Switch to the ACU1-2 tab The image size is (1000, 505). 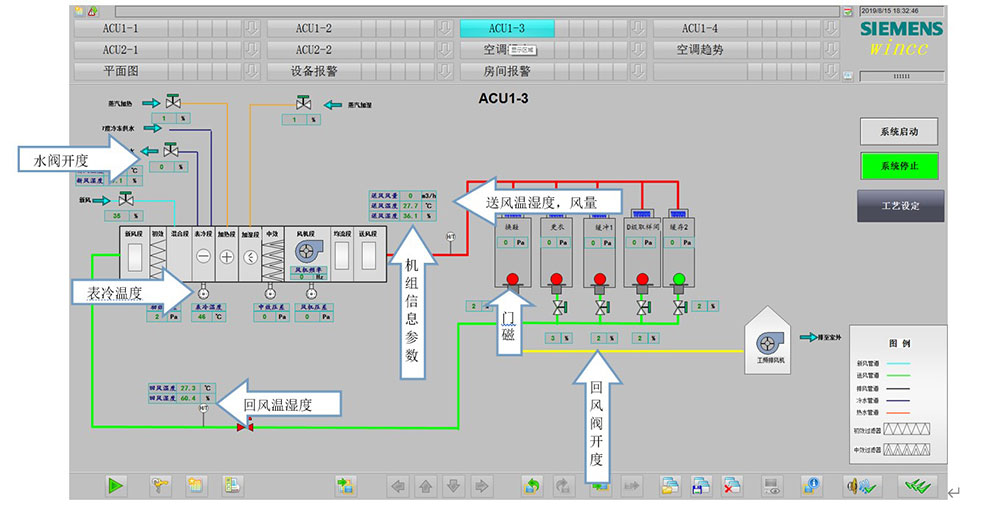314,28
